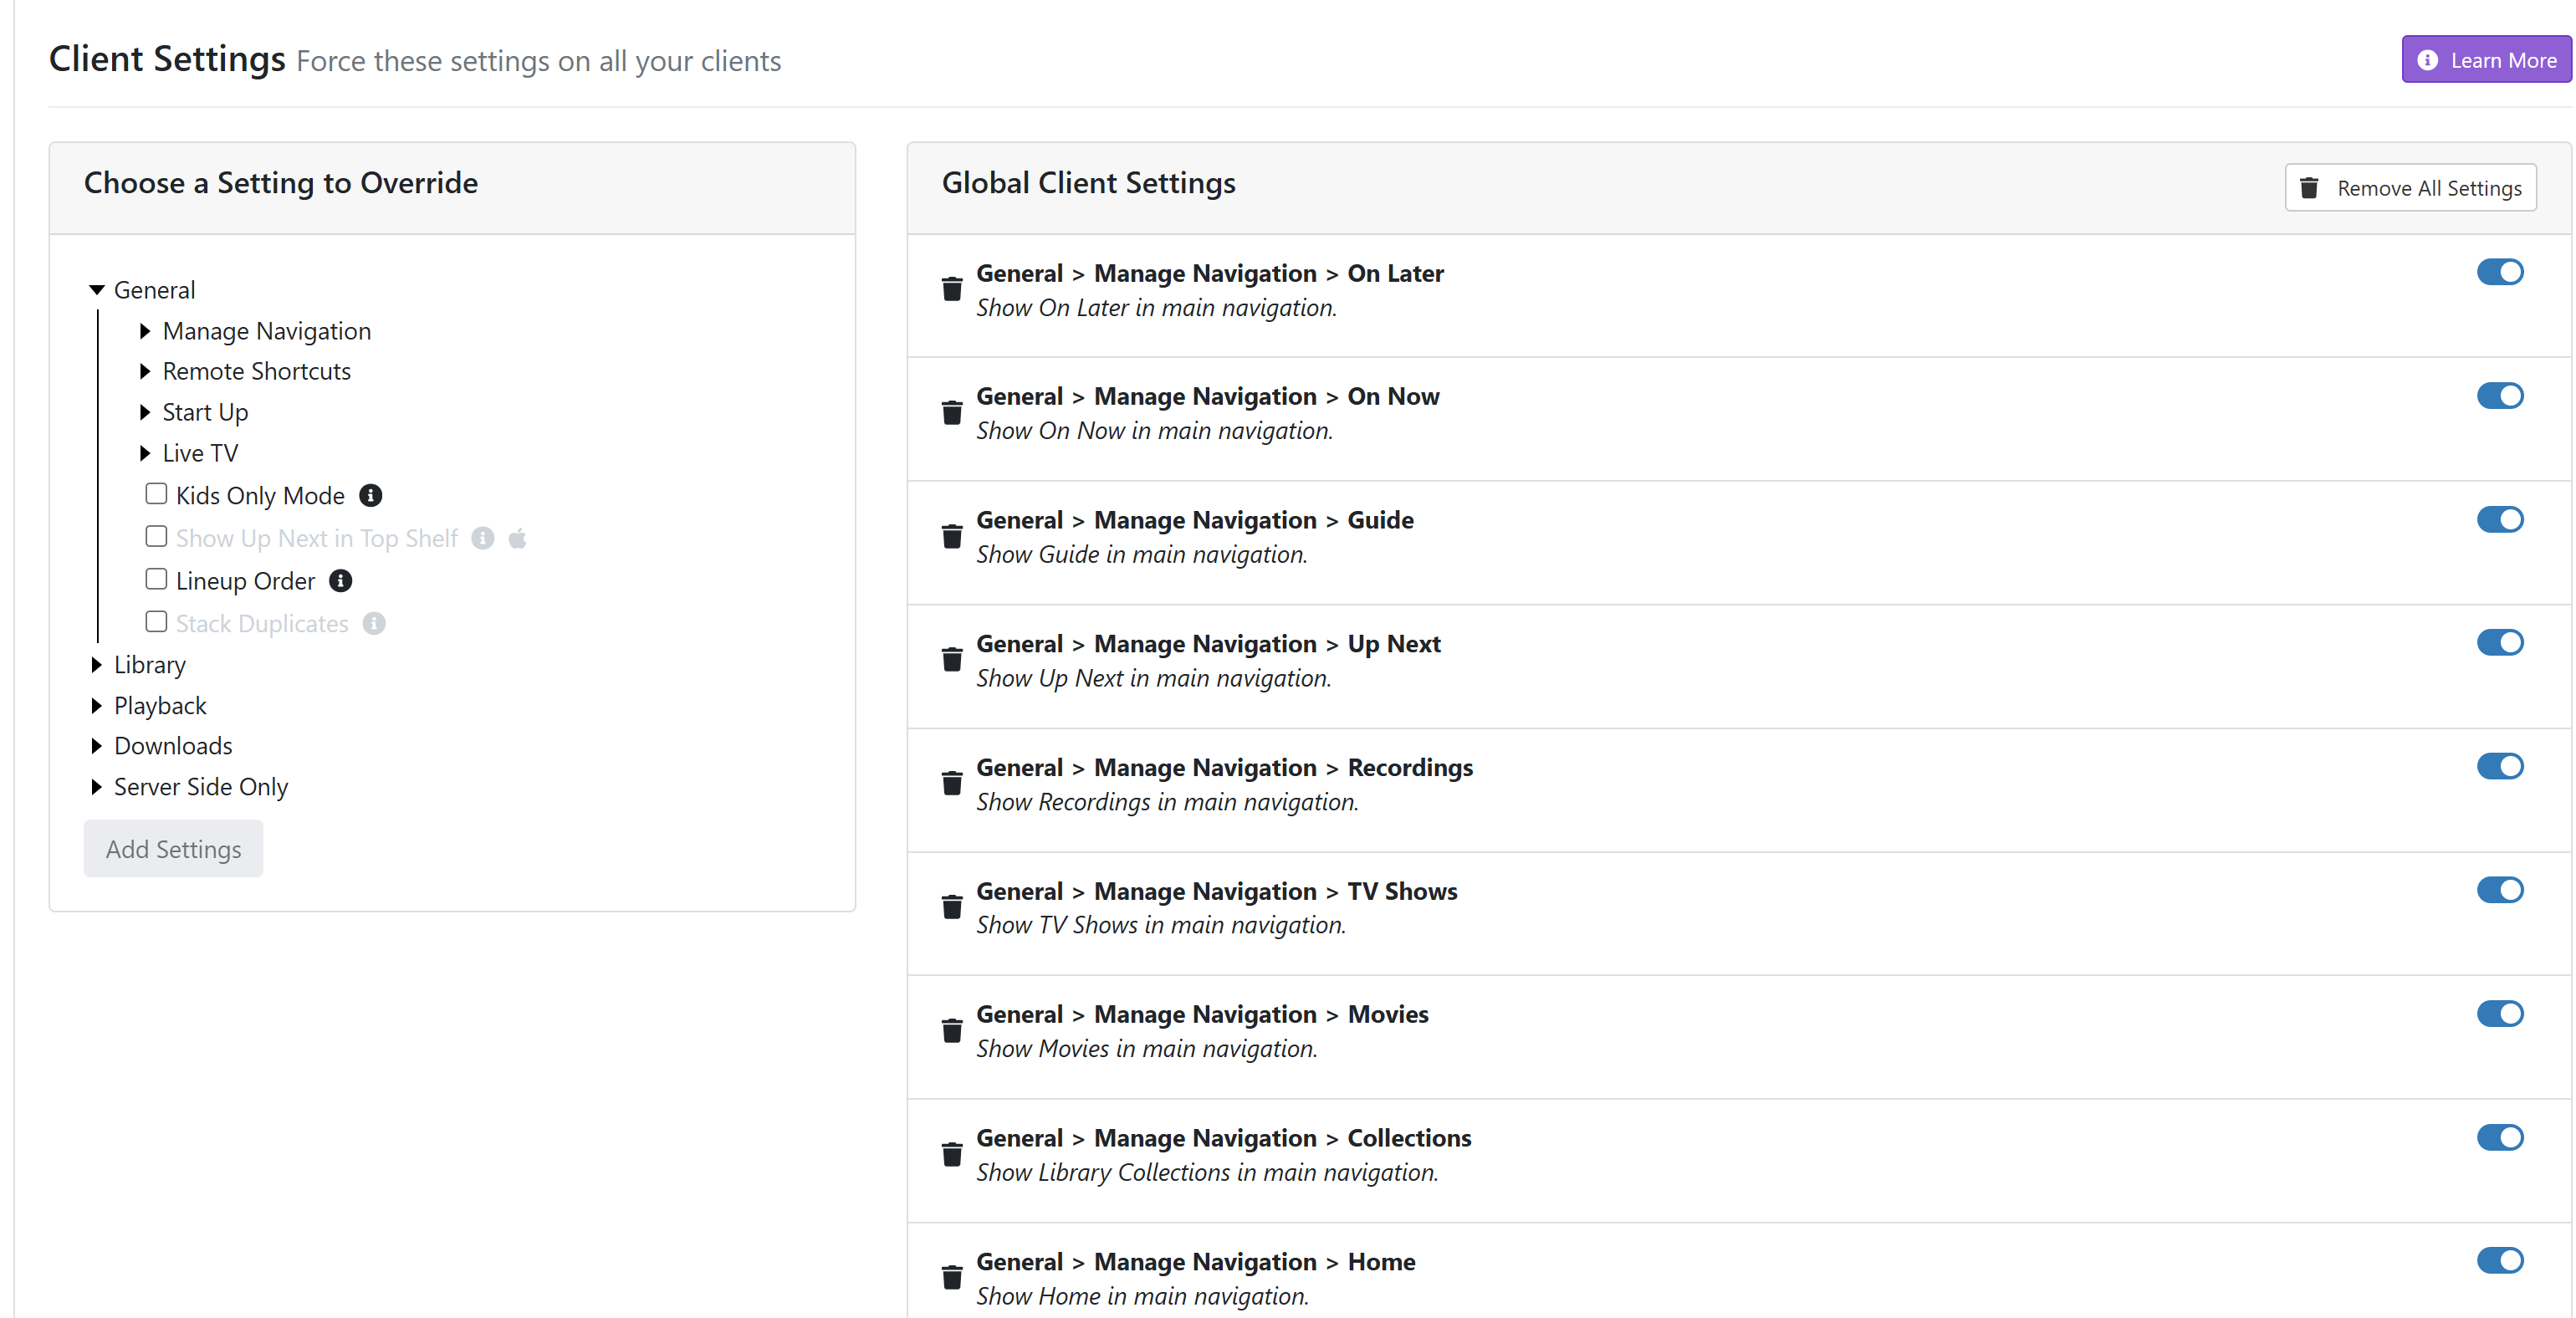Image resolution: width=2576 pixels, height=1318 pixels.
Task: Delete the Recordings override with trash icon
Action: 951,784
